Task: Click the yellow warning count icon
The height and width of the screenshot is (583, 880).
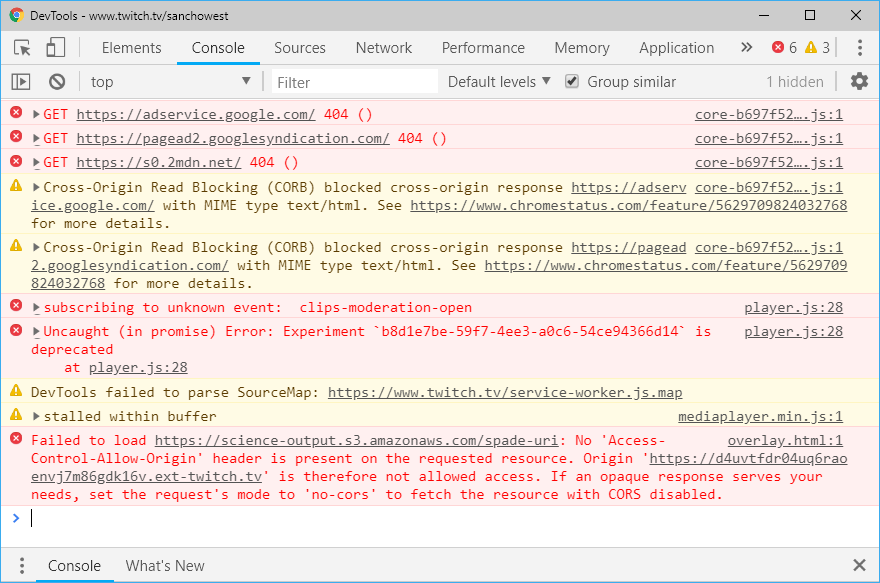Action: (x=810, y=48)
